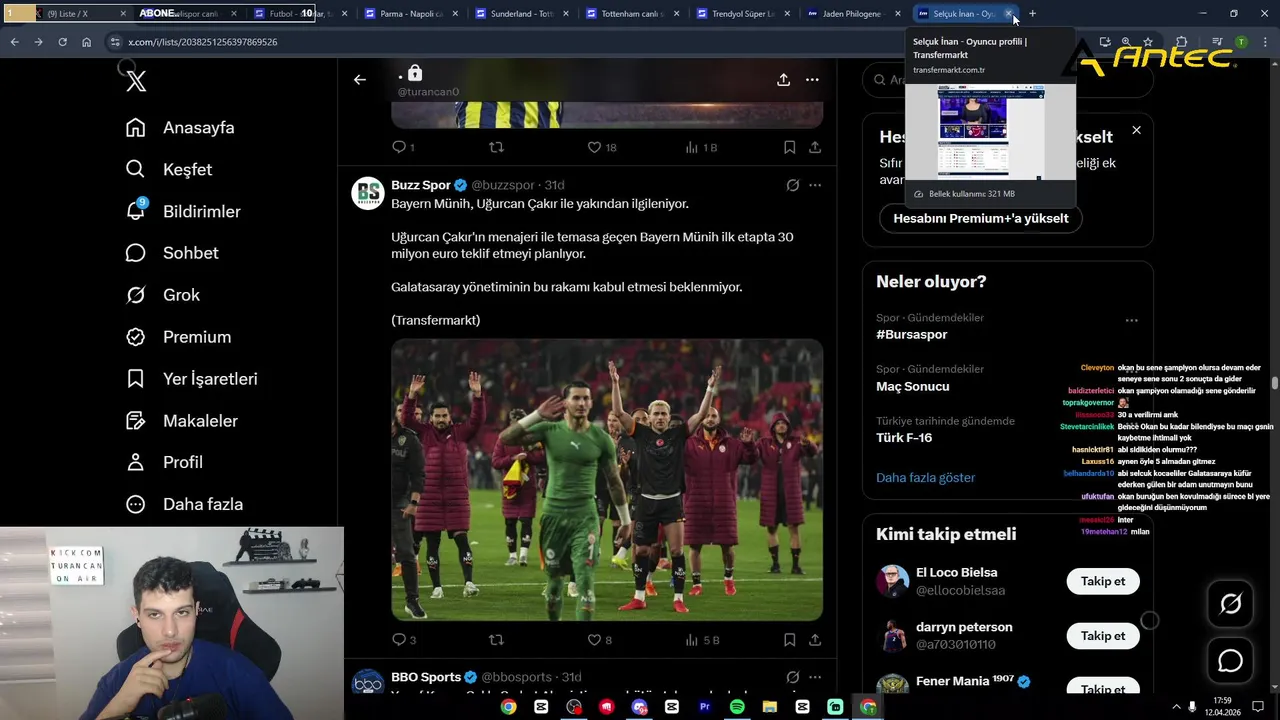This screenshot has height=720, width=1280.
Task: Open Buzz Spor account name
Action: (x=421, y=185)
